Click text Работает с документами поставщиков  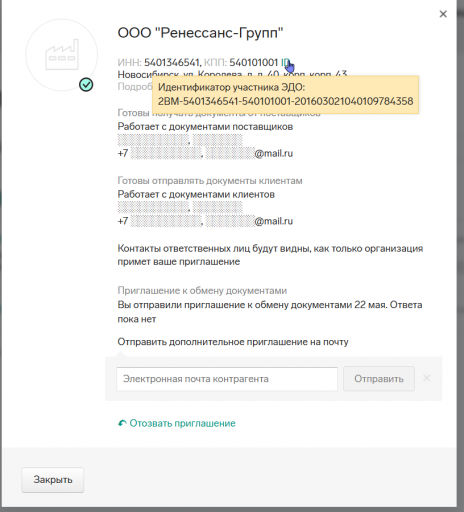pyautogui.click(x=205, y=127)
